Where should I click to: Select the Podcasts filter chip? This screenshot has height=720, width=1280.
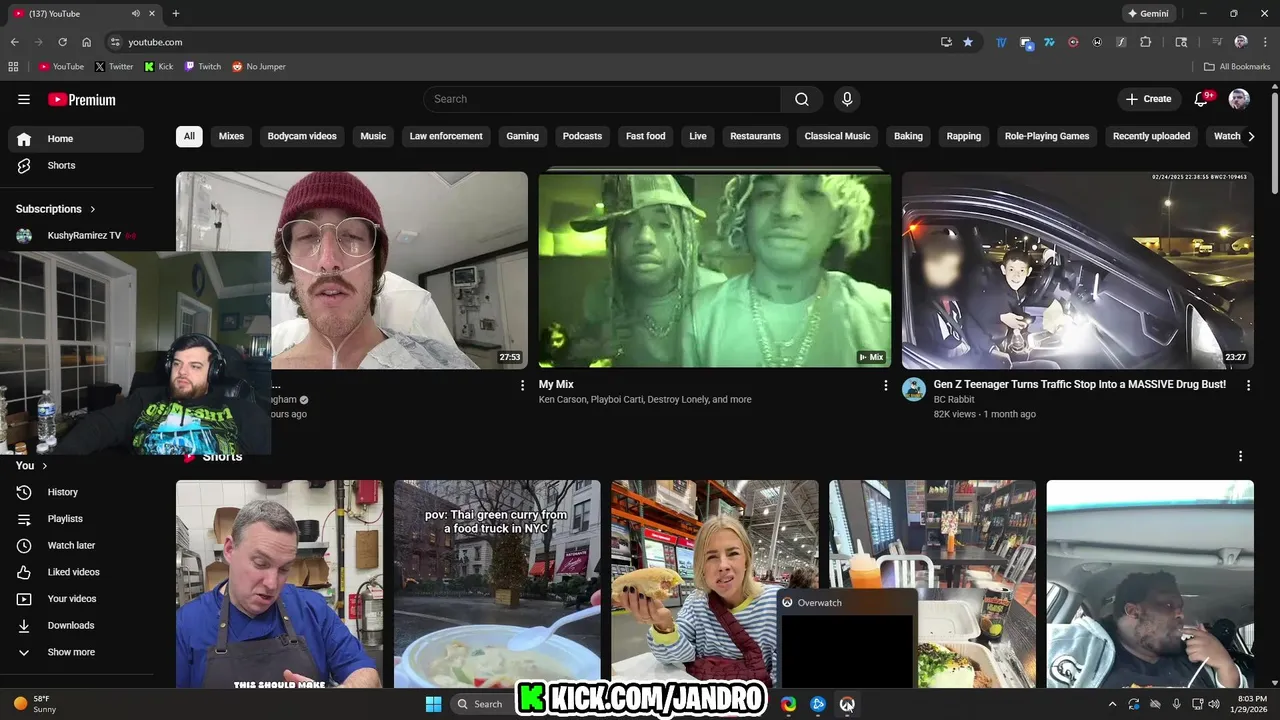click(x=582, y=136)
